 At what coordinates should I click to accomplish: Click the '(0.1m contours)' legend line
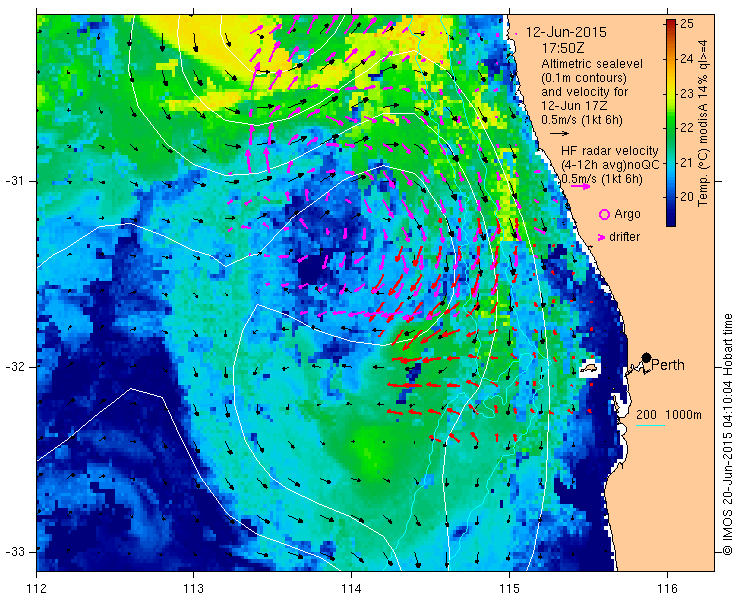[x=584, y=77]
